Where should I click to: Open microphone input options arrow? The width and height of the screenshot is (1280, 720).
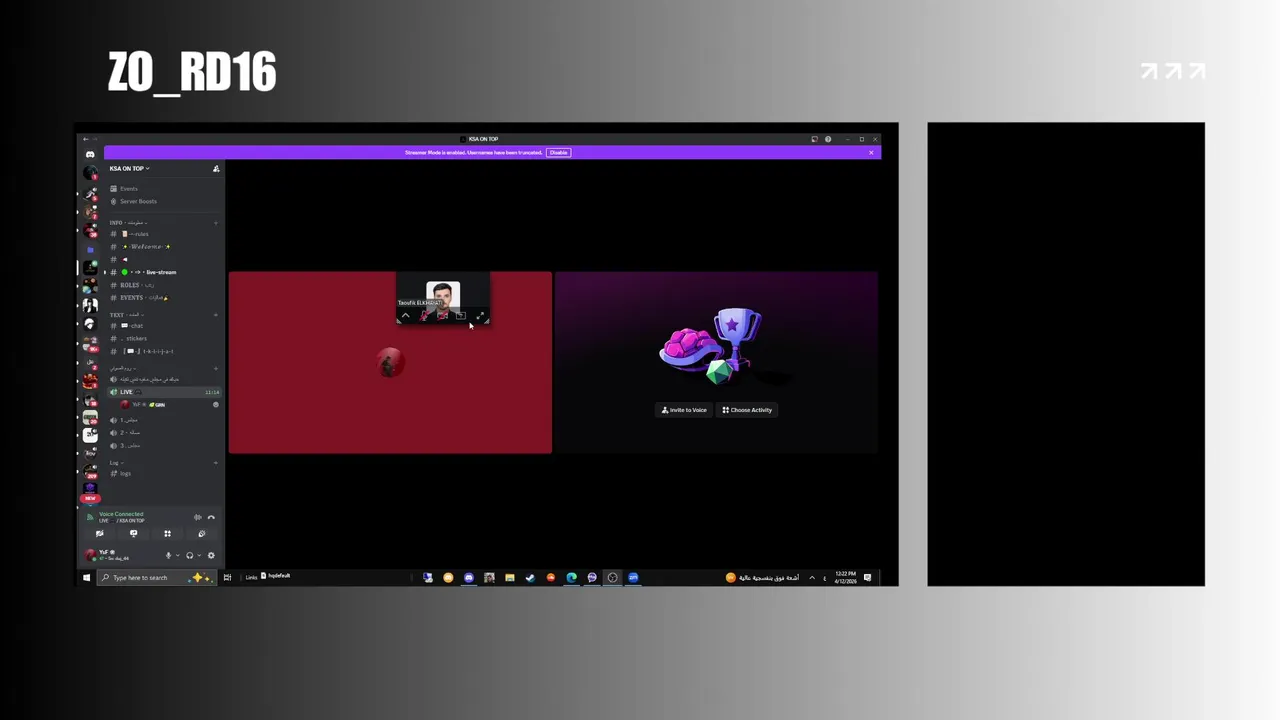point(178,555)
